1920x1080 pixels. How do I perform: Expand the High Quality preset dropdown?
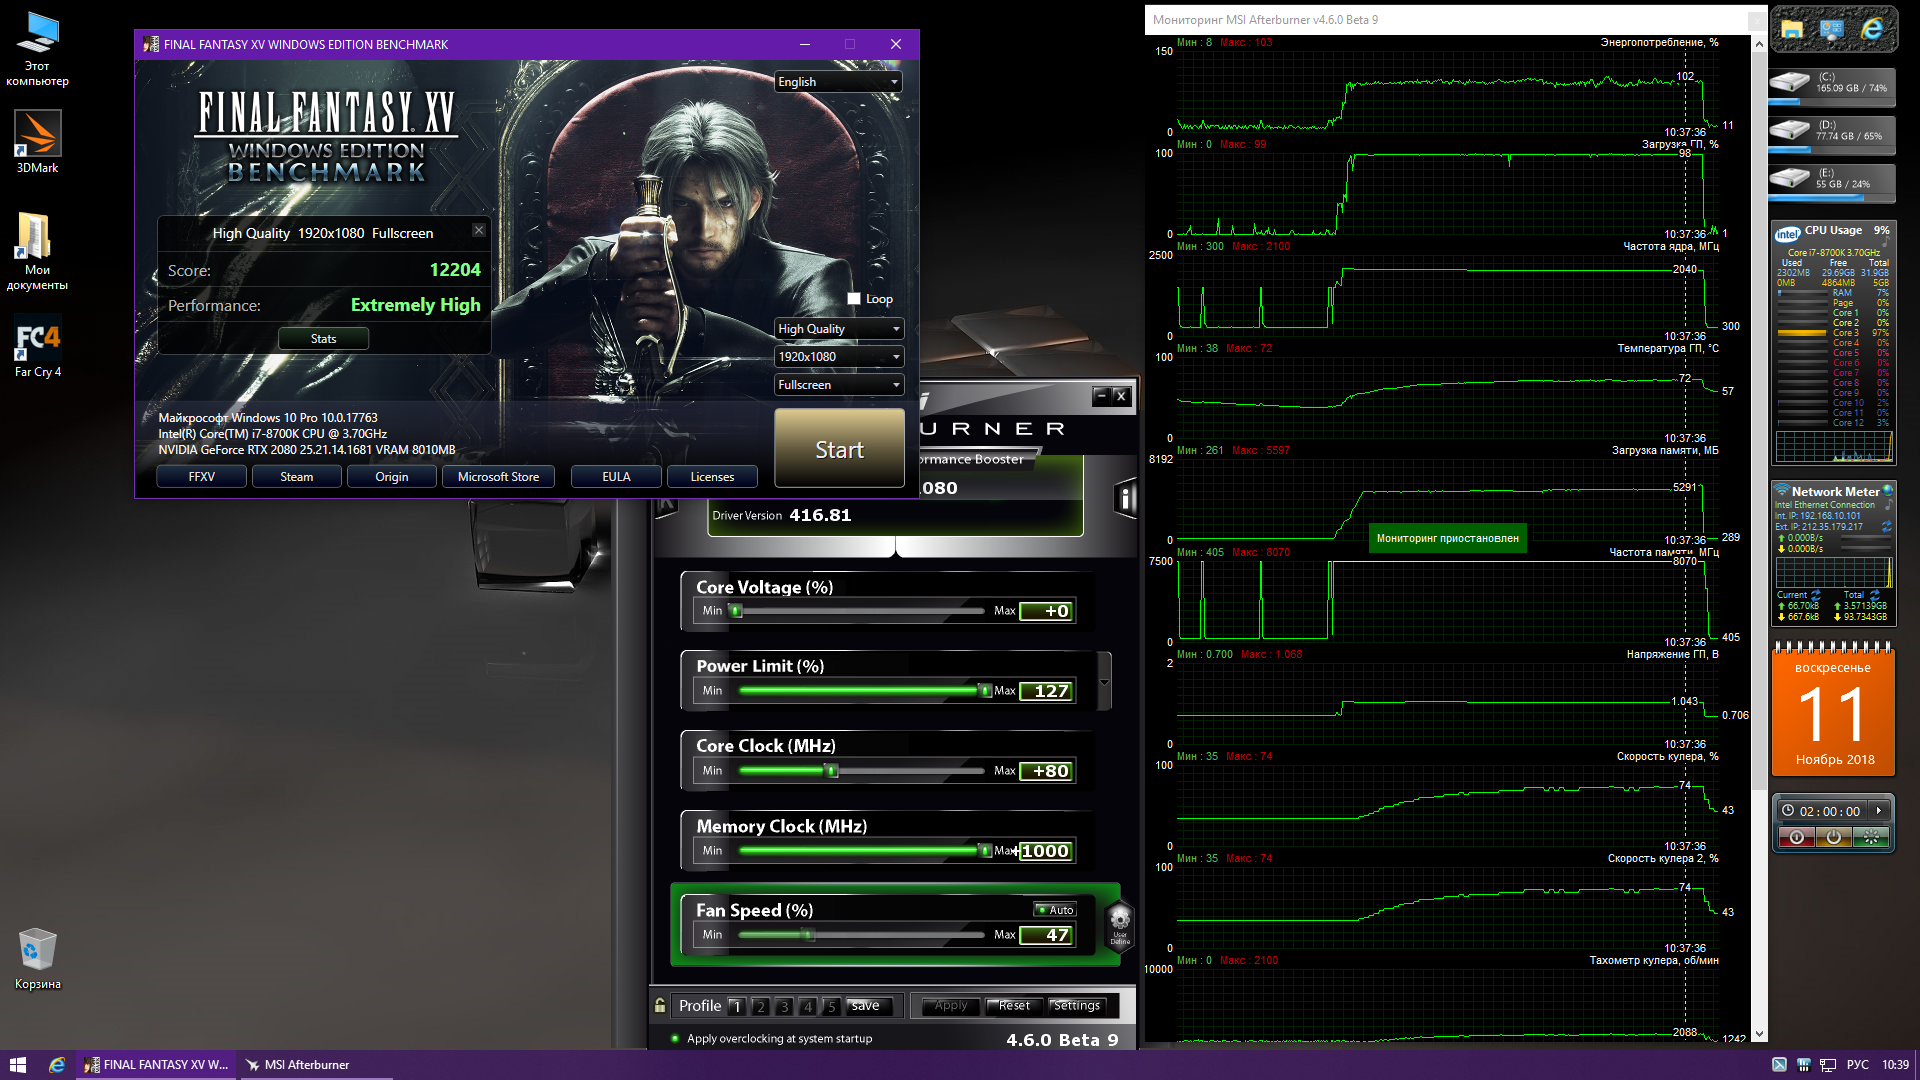coord(838,329)
